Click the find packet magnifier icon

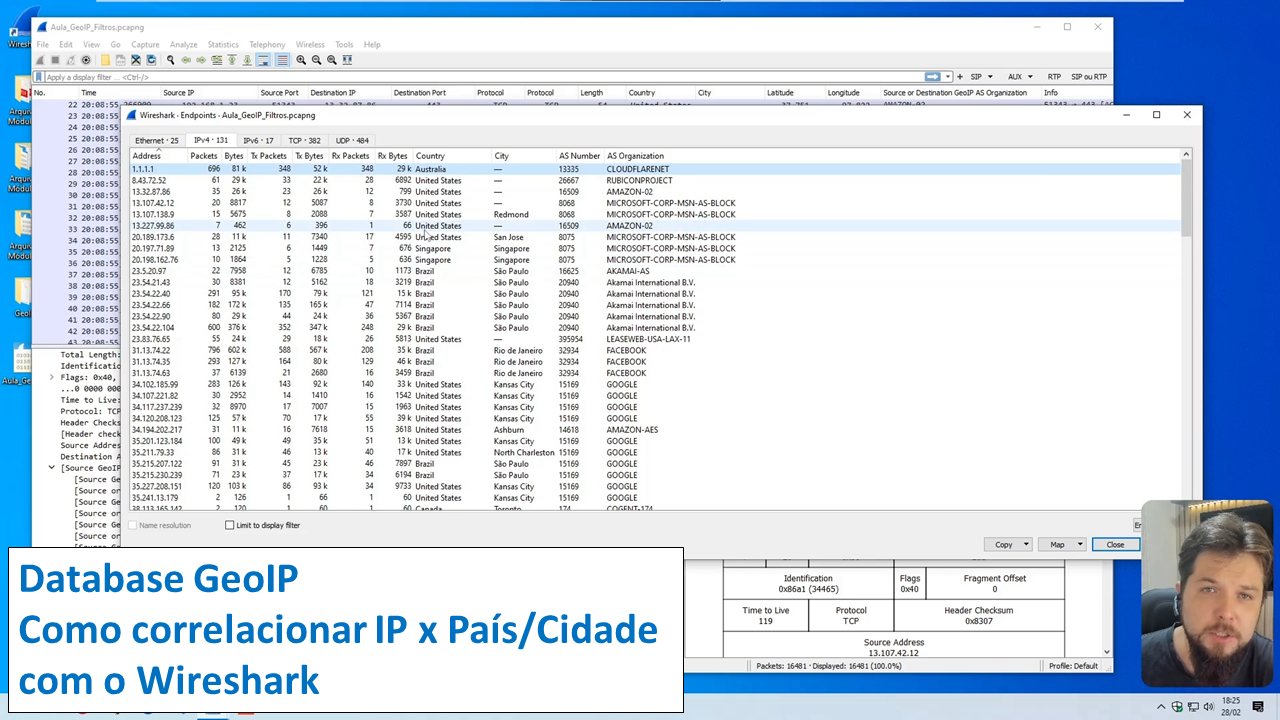pyautogui.click(x=170, y=60)
